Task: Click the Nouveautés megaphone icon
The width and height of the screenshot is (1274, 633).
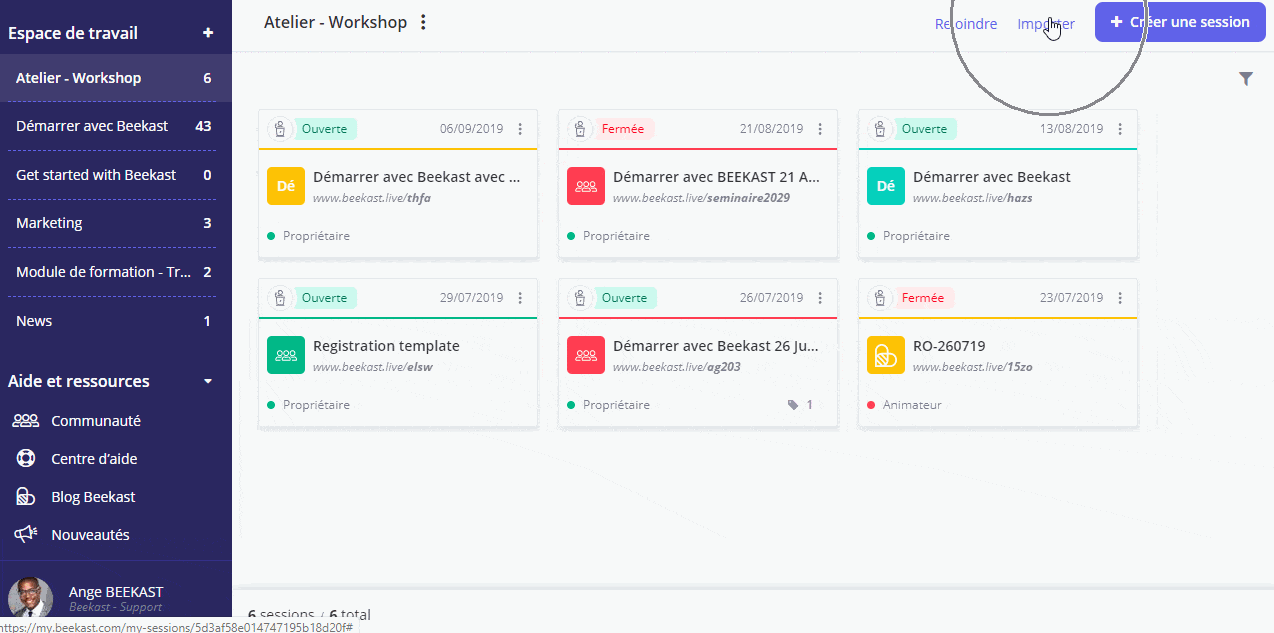Action: click(x=26, y=535)
